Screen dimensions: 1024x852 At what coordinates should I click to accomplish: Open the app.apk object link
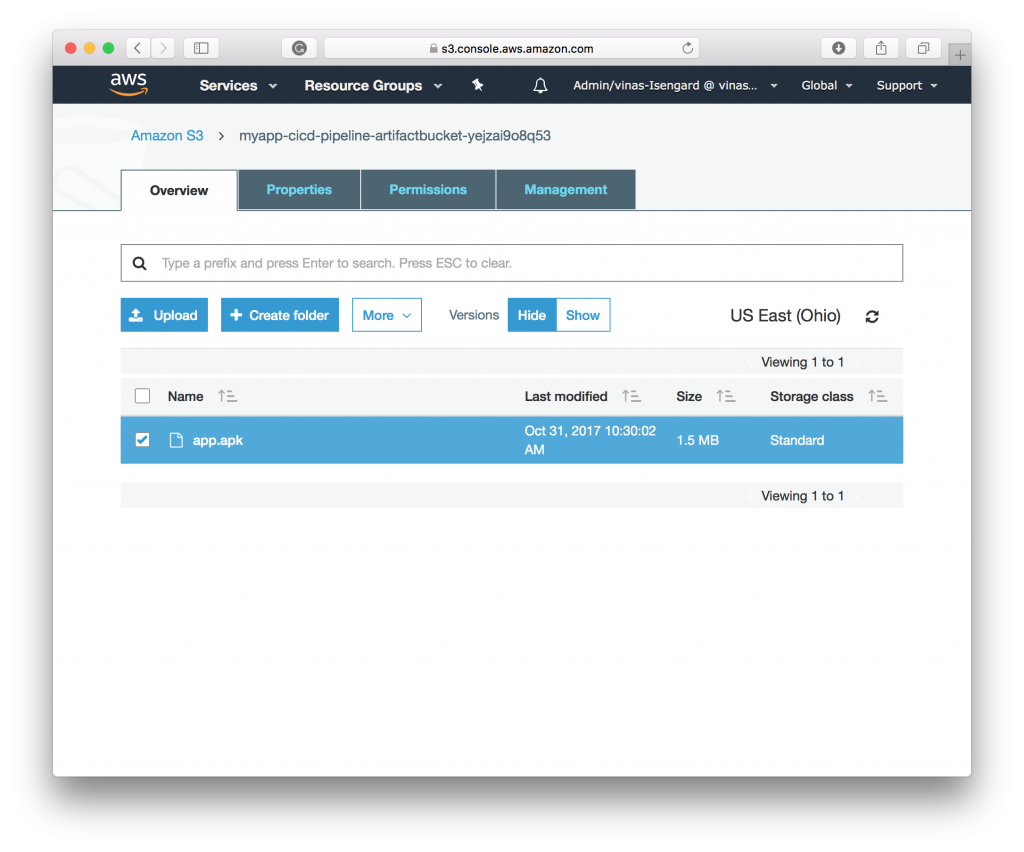(217, 441)
